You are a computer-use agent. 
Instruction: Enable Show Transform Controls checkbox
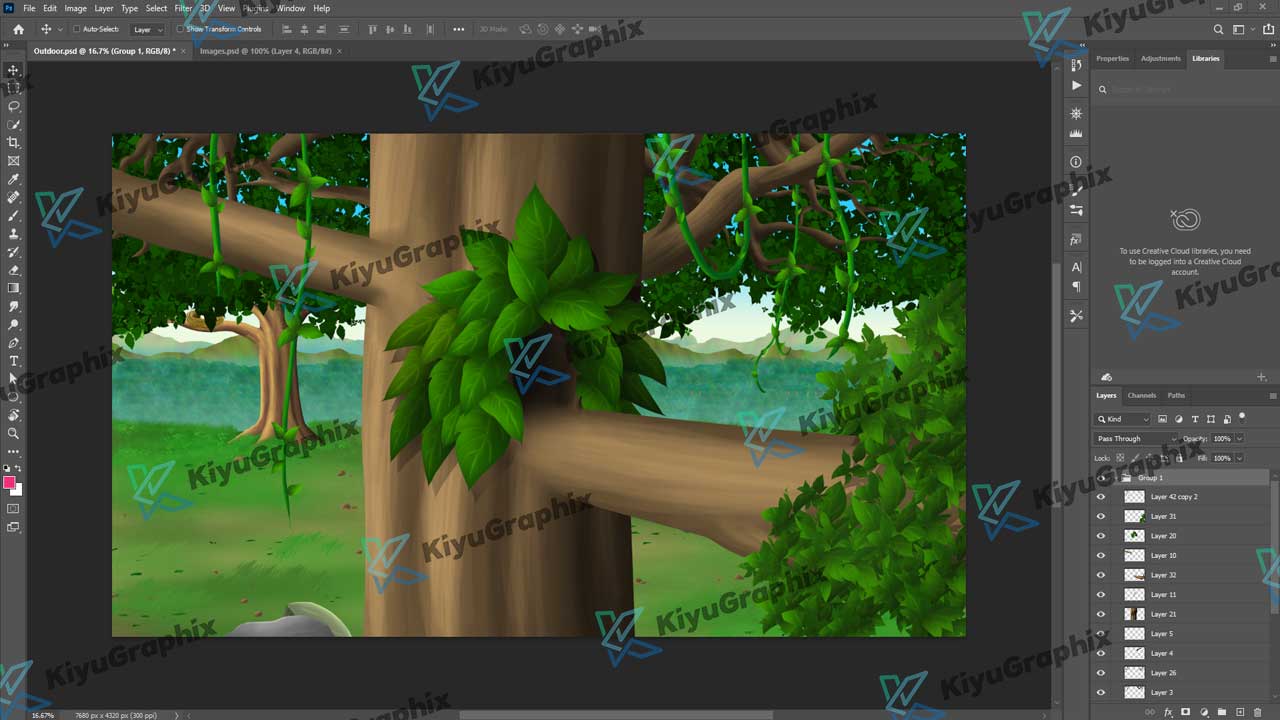180,29
